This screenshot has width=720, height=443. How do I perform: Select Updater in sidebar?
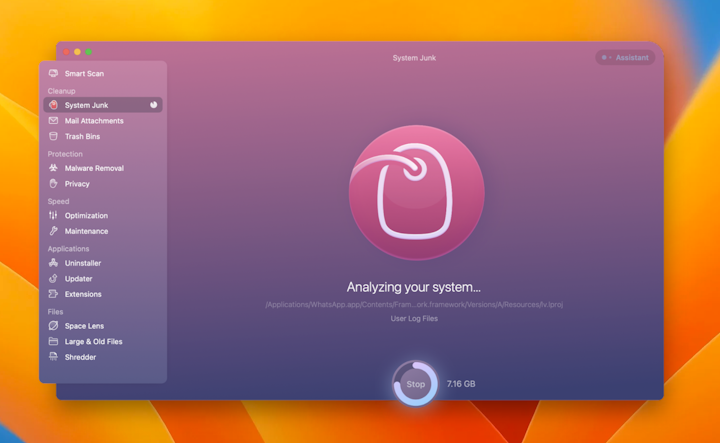click(x=103, y=279)
